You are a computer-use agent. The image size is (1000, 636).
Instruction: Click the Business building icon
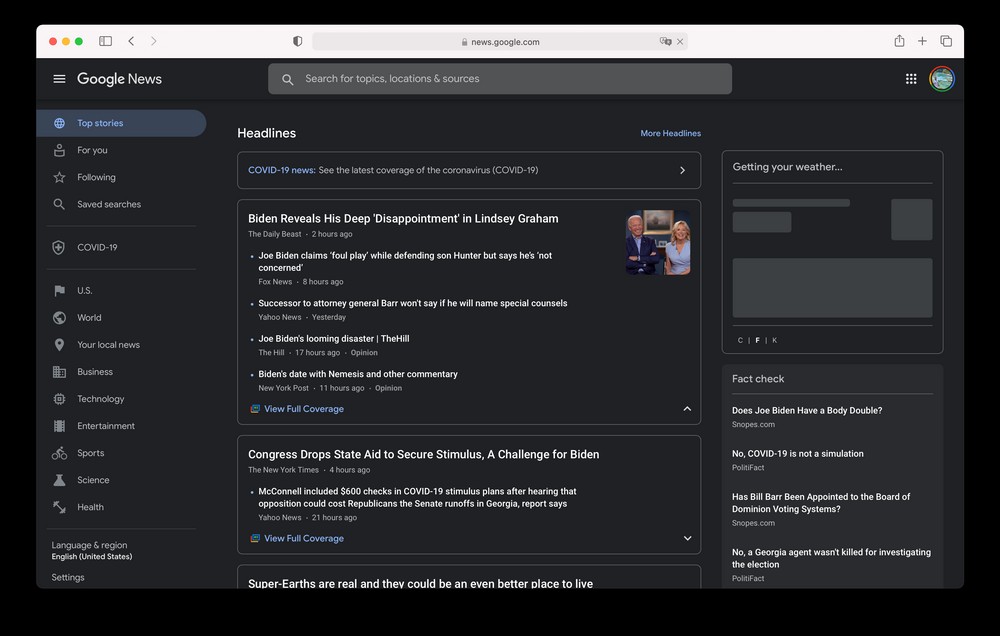(x=59, y=372)
